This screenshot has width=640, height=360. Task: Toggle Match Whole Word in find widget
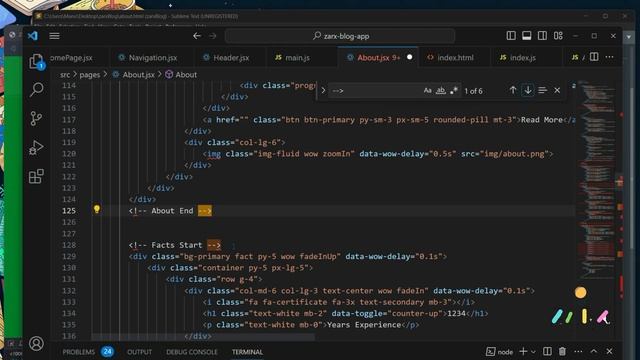pos(440,90)
